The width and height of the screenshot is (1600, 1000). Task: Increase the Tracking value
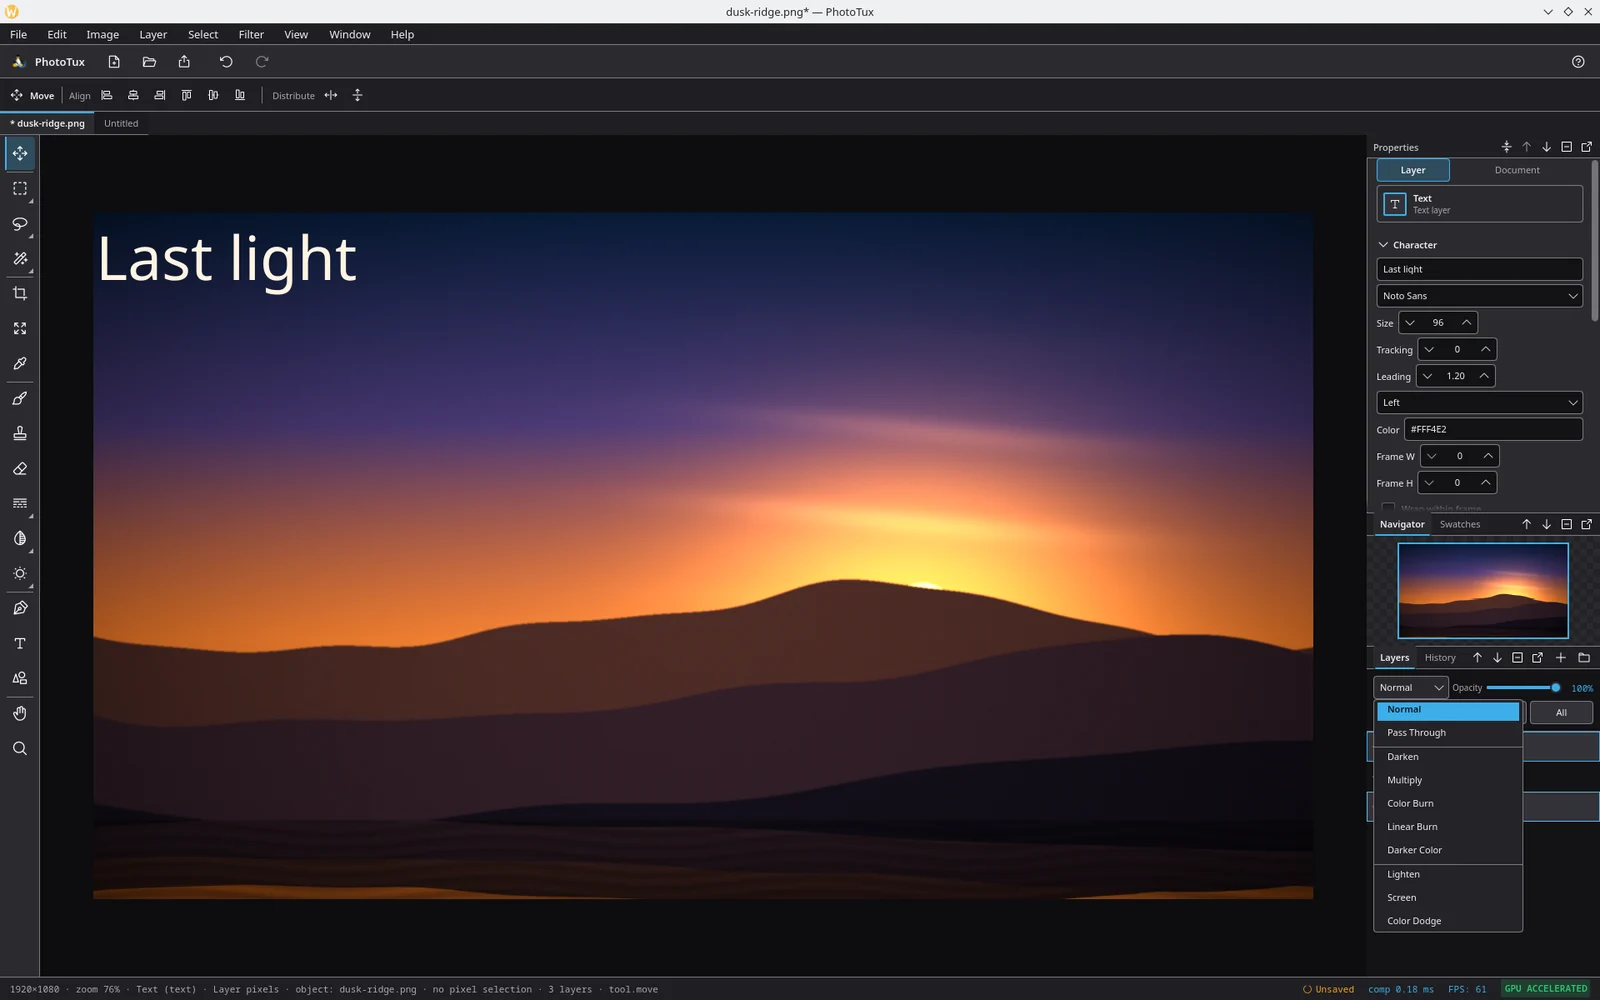click(1486, 350)
